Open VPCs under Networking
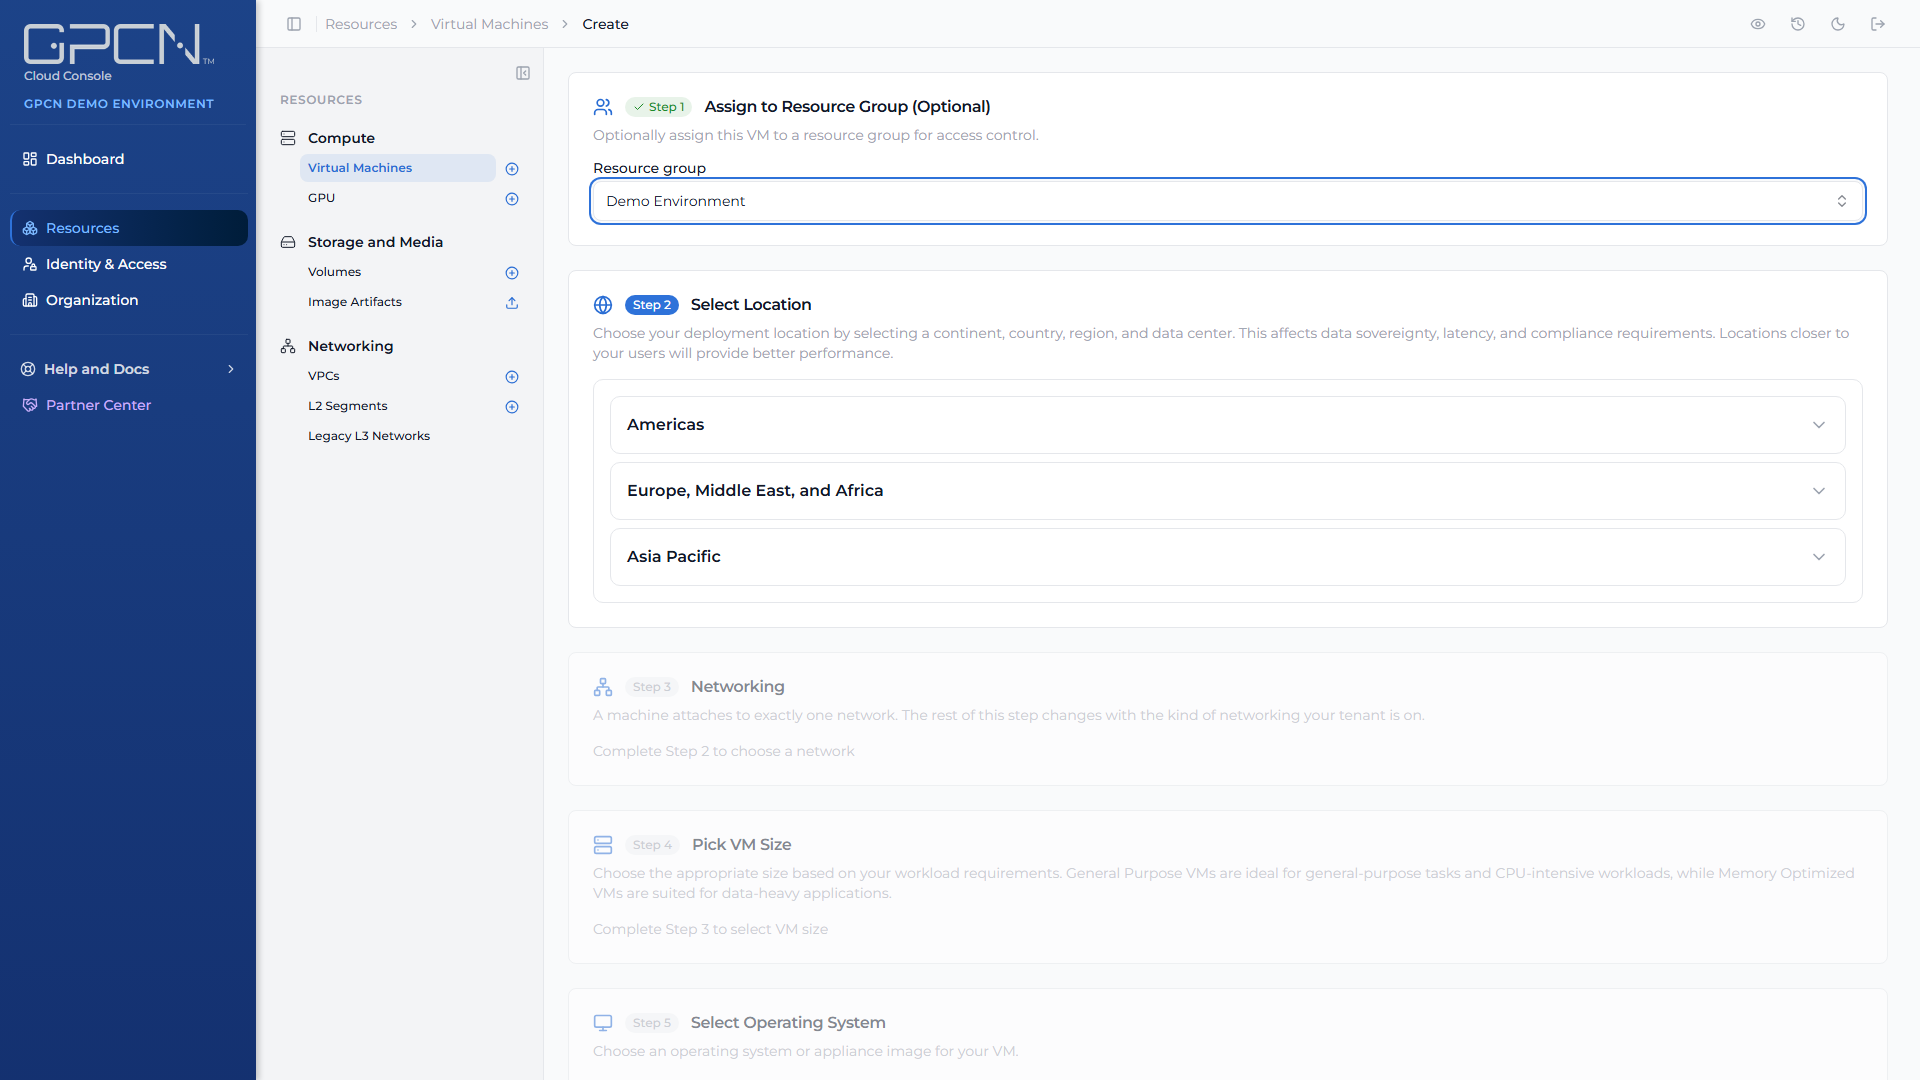This screenshot has width=1920, height=1080. (x=397, y=376)
